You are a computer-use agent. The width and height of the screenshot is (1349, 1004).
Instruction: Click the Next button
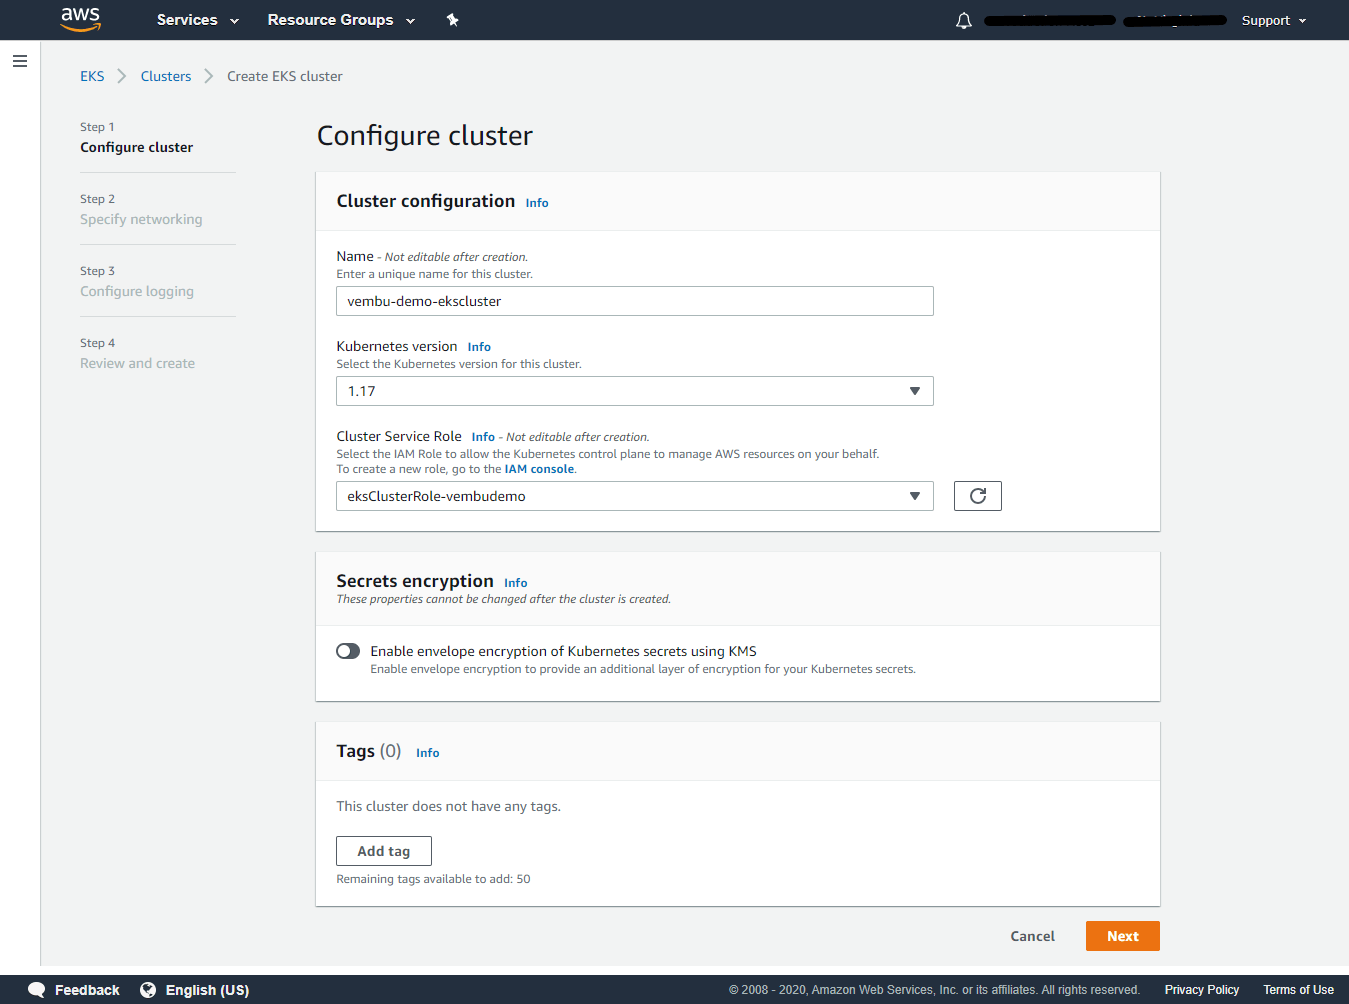click(x=1123, y=936)
